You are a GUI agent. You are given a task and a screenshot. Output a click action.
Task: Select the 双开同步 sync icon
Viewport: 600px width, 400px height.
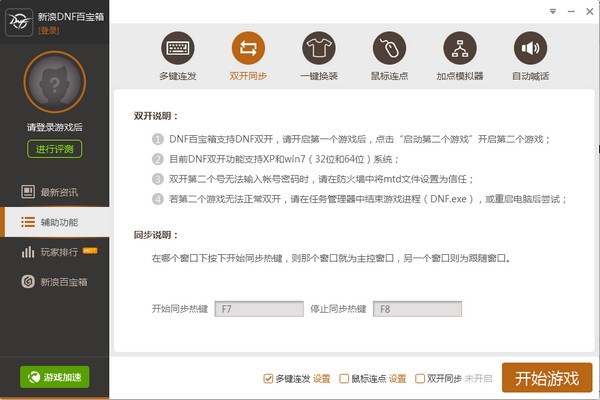(x=248, y=48)
